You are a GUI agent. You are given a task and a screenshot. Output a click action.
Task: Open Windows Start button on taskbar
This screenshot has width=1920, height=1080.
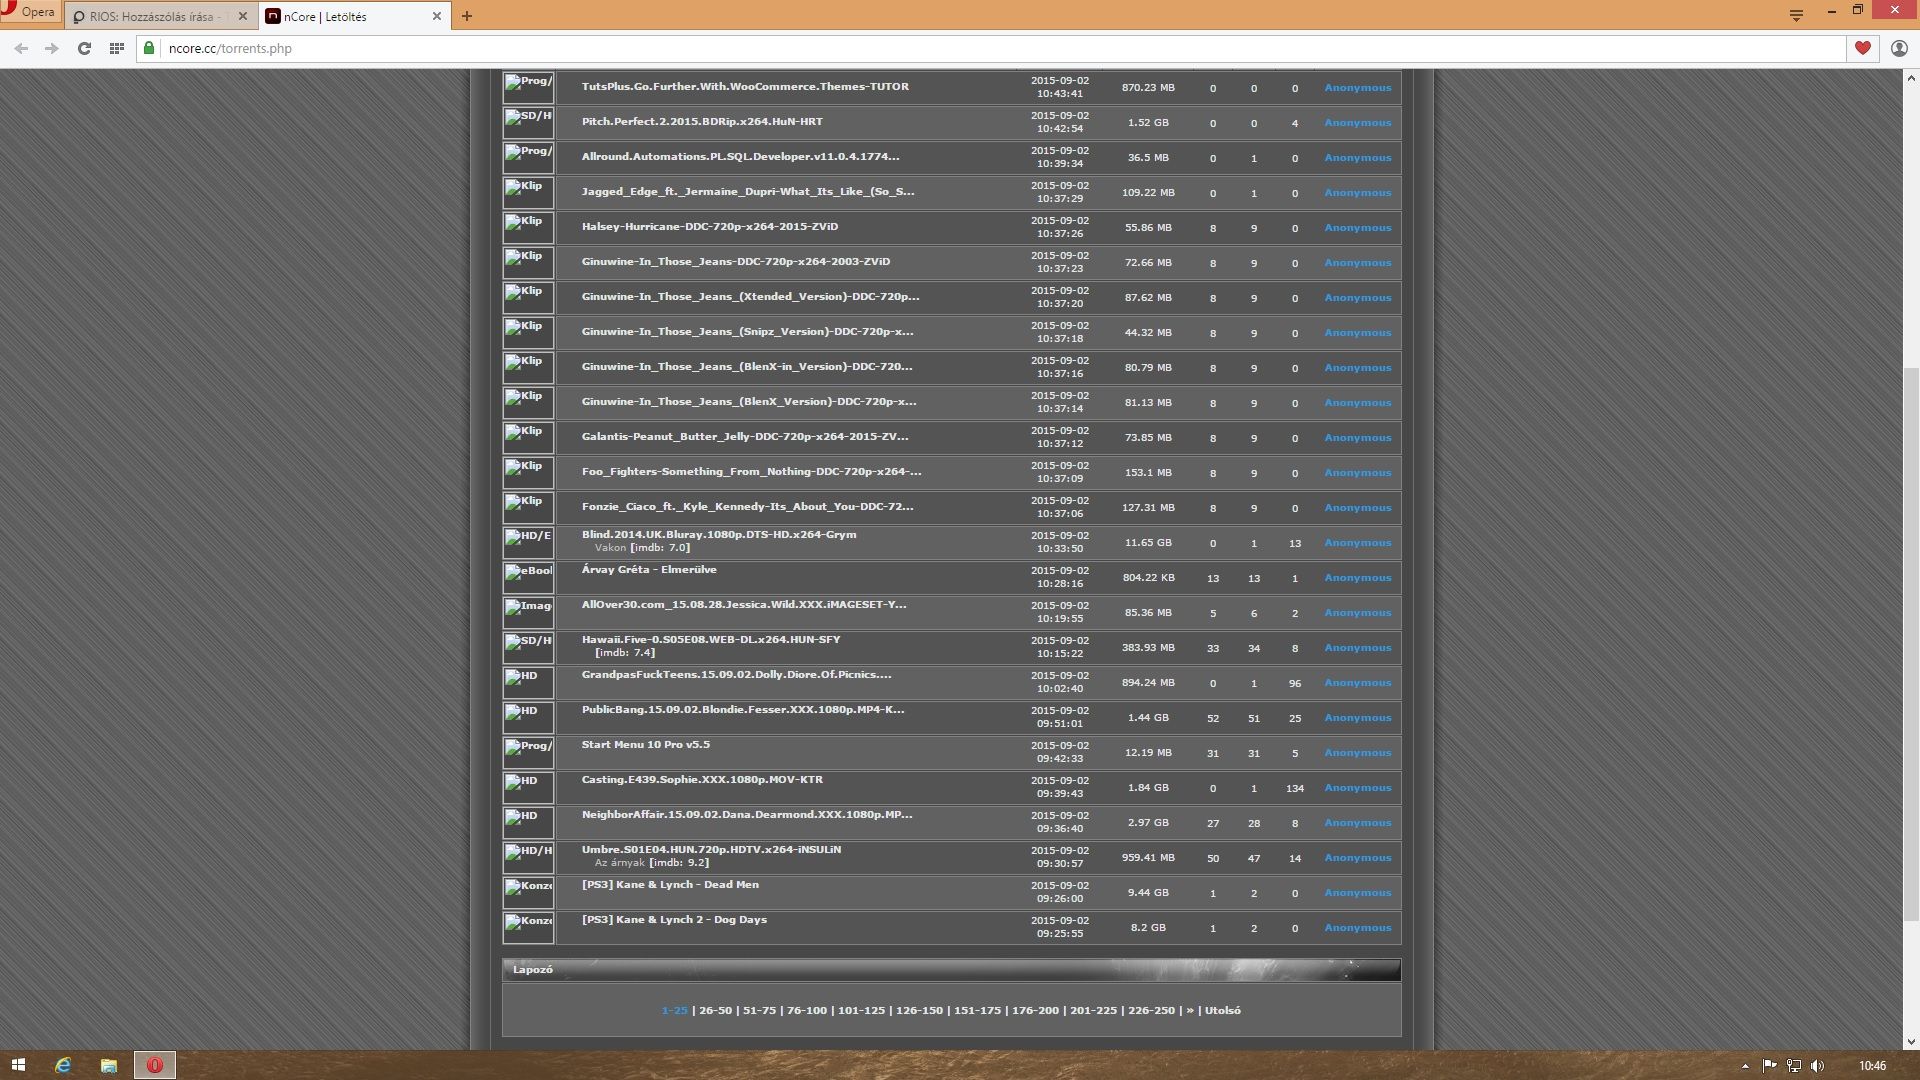18,1065
